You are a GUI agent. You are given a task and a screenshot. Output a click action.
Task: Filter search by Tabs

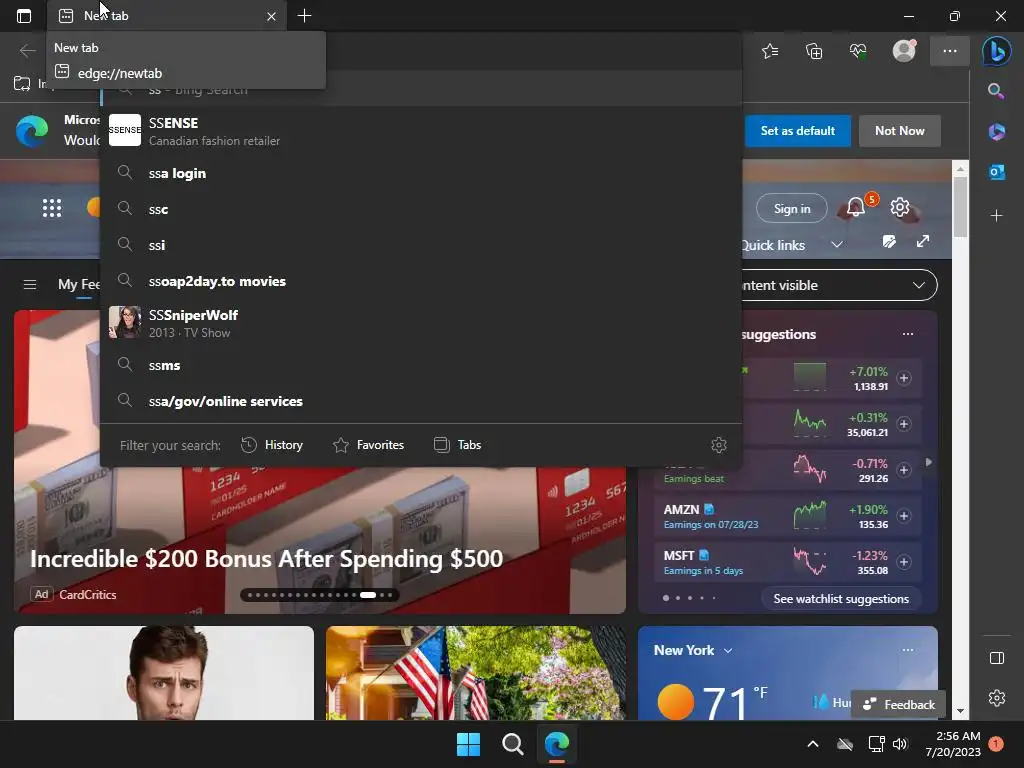[457, 445]
